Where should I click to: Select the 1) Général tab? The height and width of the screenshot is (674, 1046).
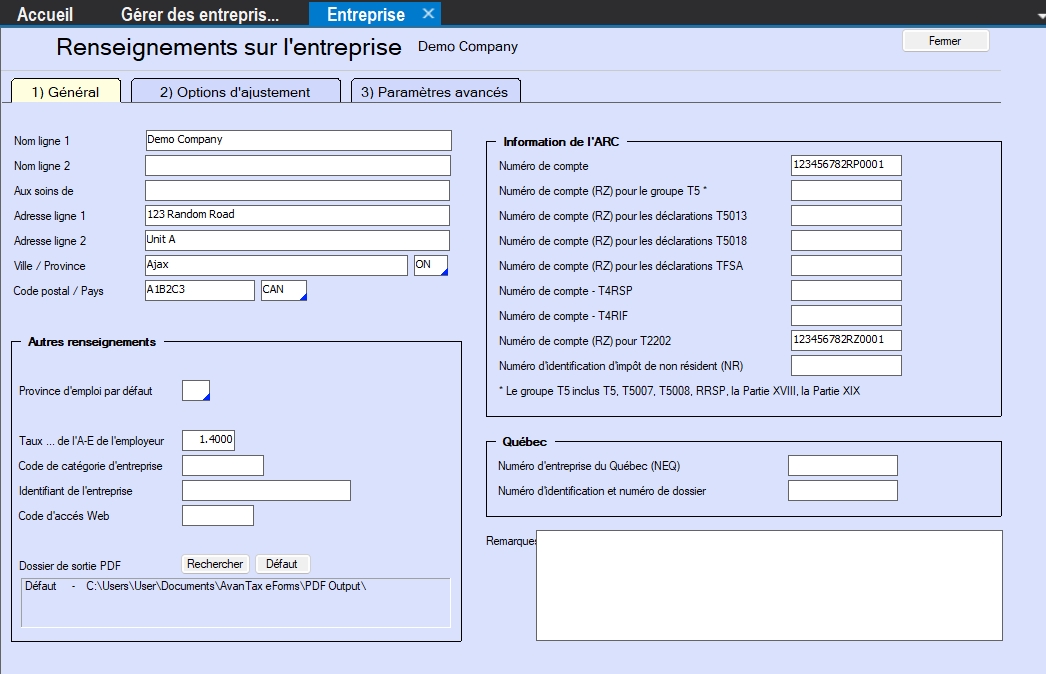click(x=65, y=92)
